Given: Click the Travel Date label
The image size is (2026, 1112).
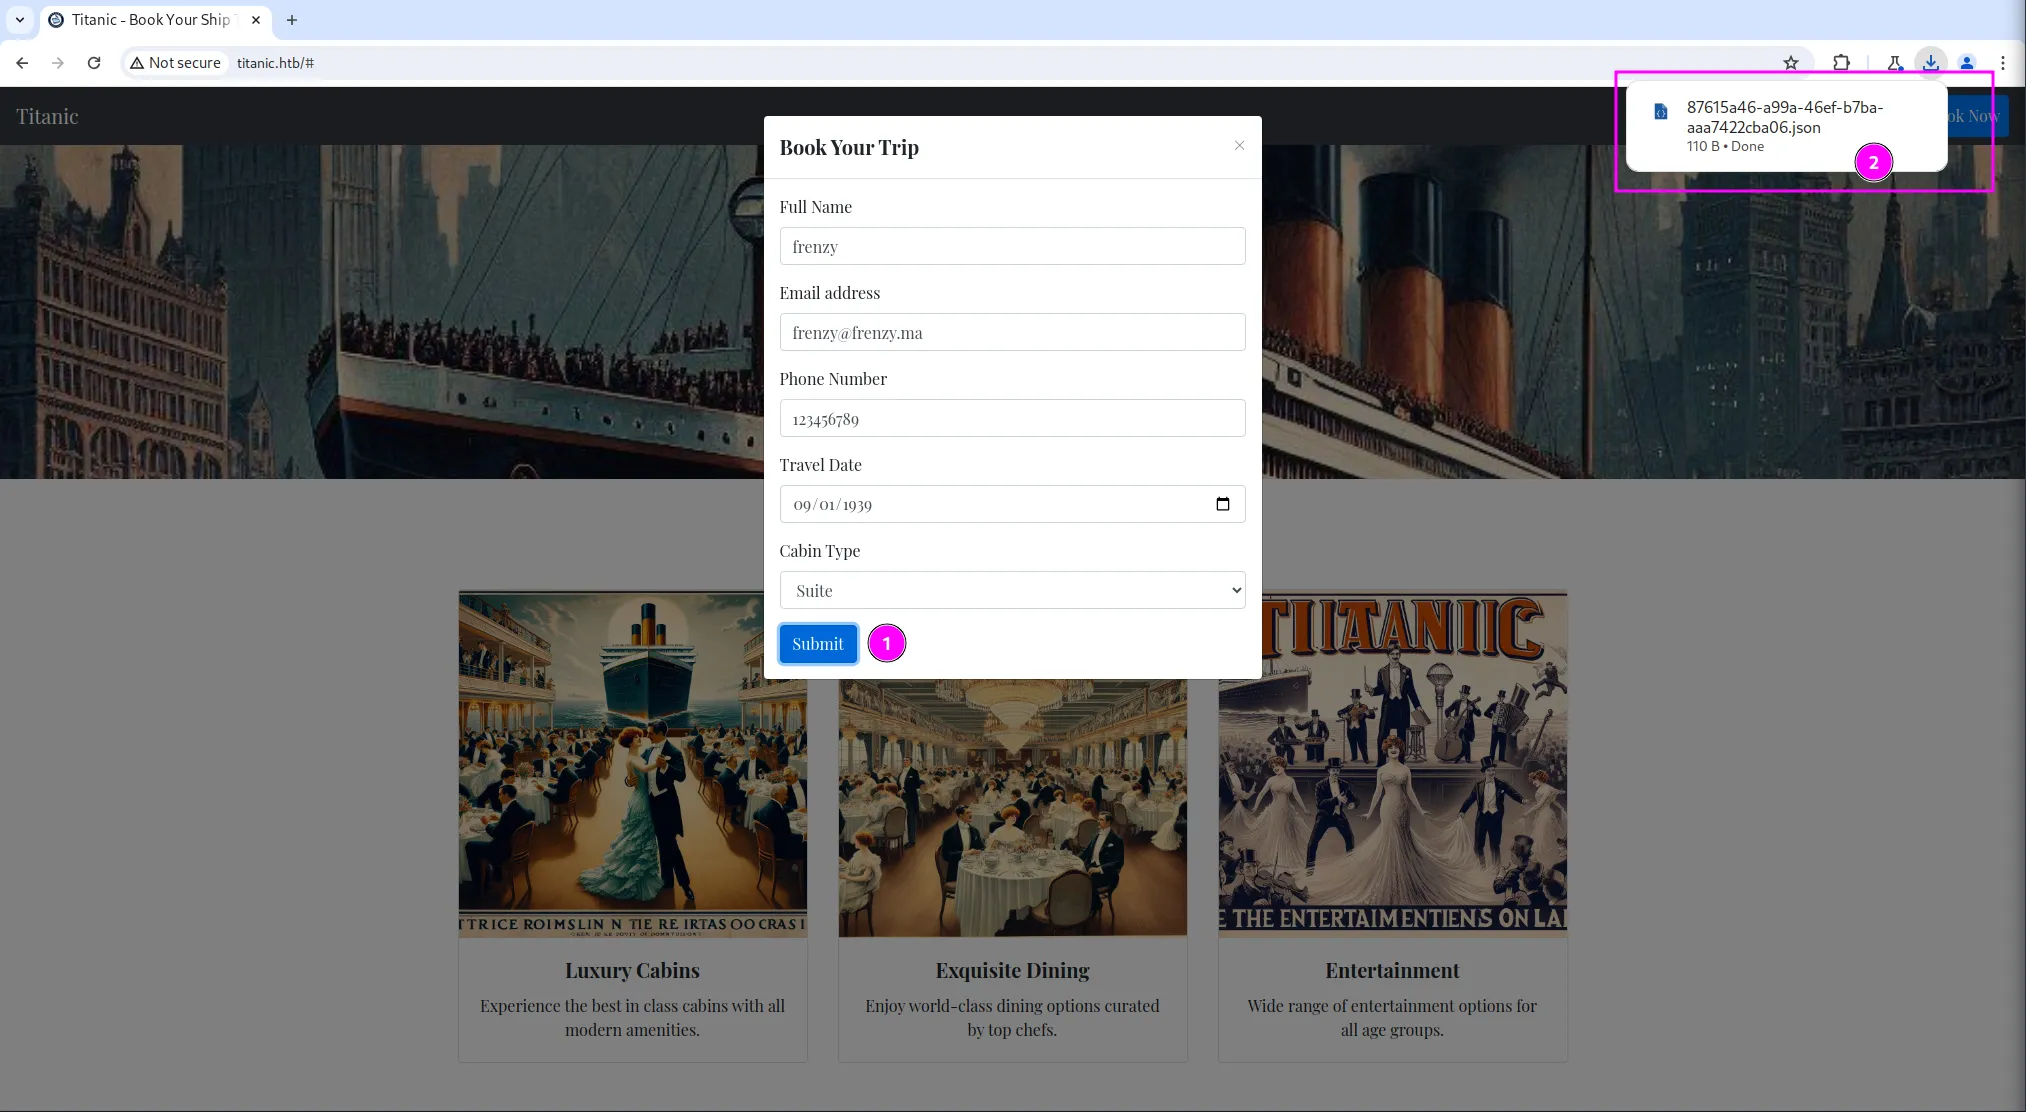Looking at the screenshot, I should 820,465.
